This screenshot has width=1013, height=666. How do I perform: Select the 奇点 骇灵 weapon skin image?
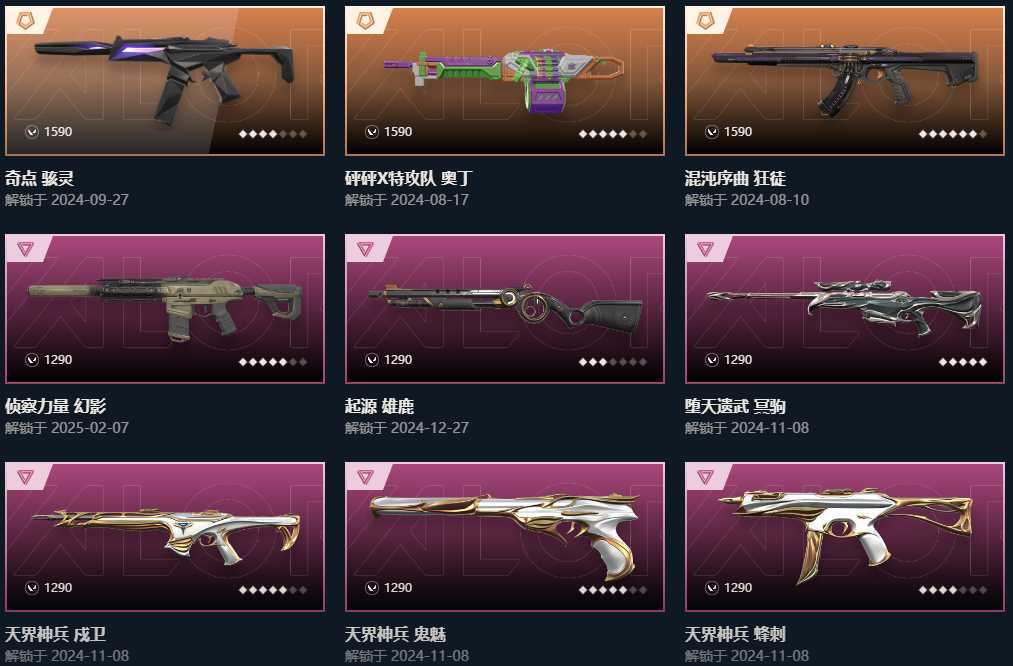coord(165,74)
